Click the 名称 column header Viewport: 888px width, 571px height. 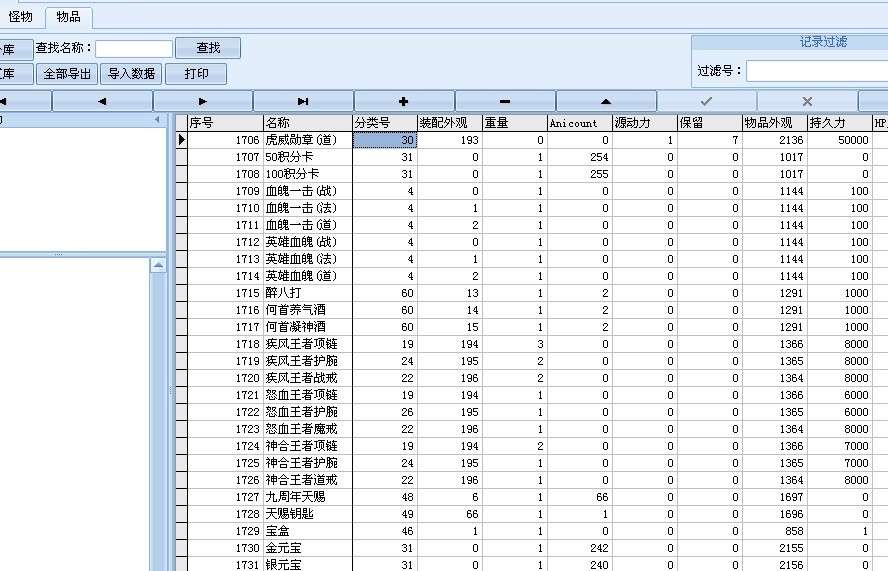[x=306, y=123]
